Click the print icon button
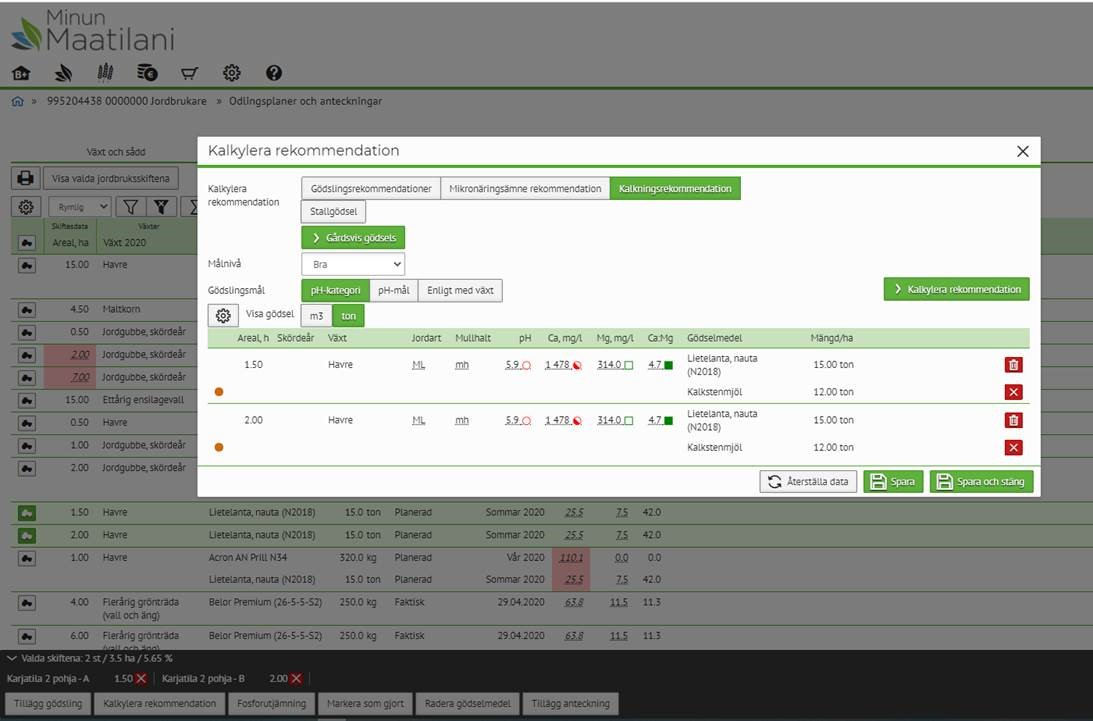 [26, 178]
